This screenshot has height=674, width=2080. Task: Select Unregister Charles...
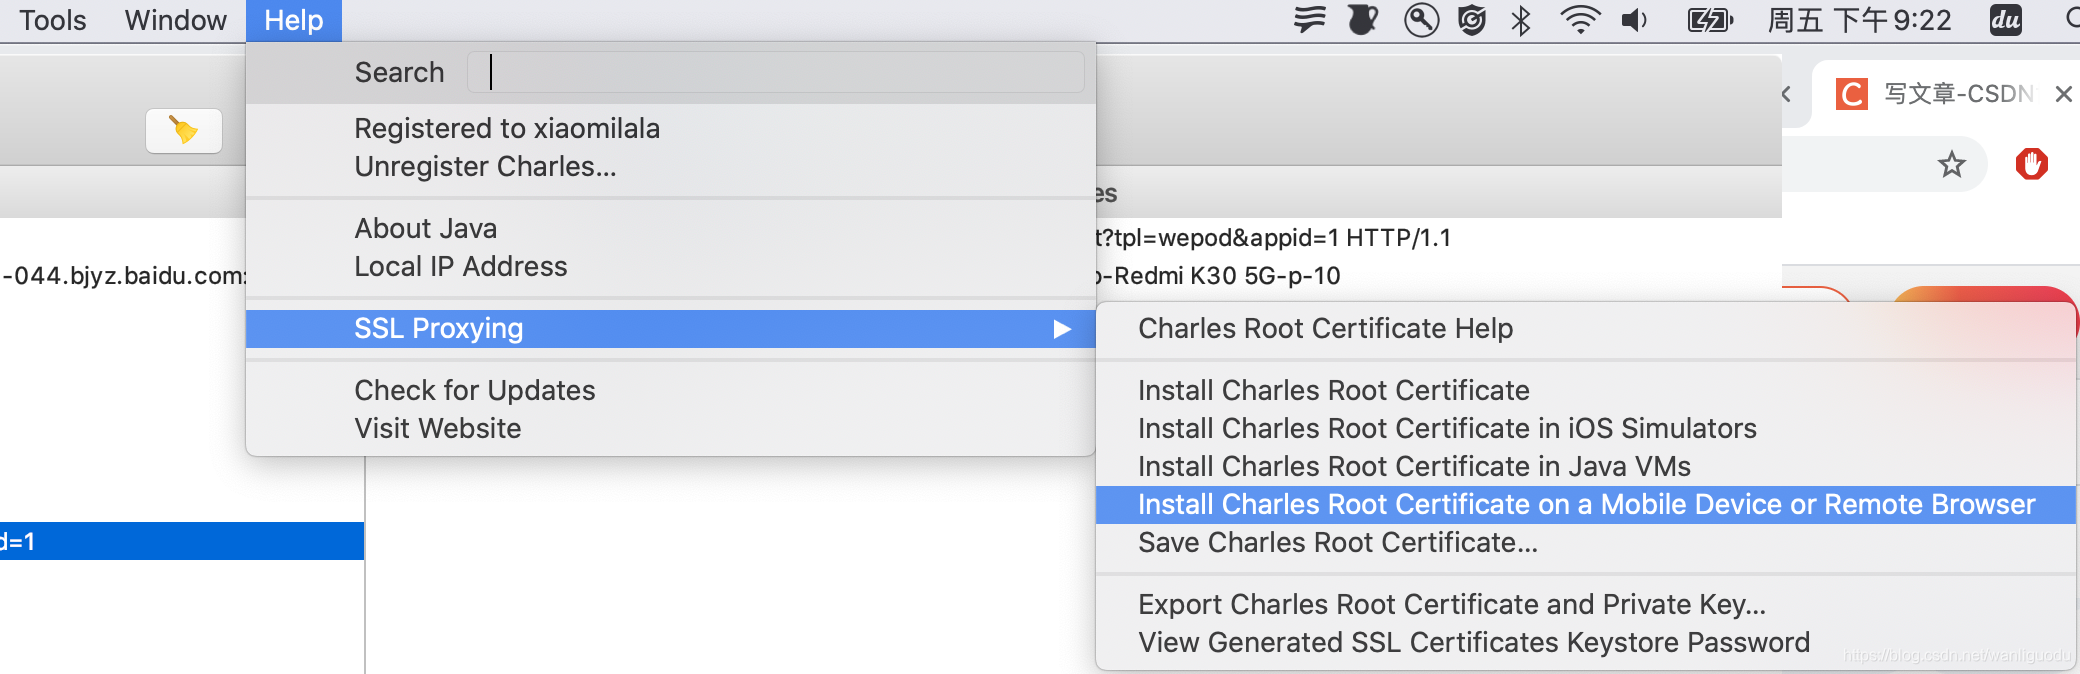coord(671,167)
